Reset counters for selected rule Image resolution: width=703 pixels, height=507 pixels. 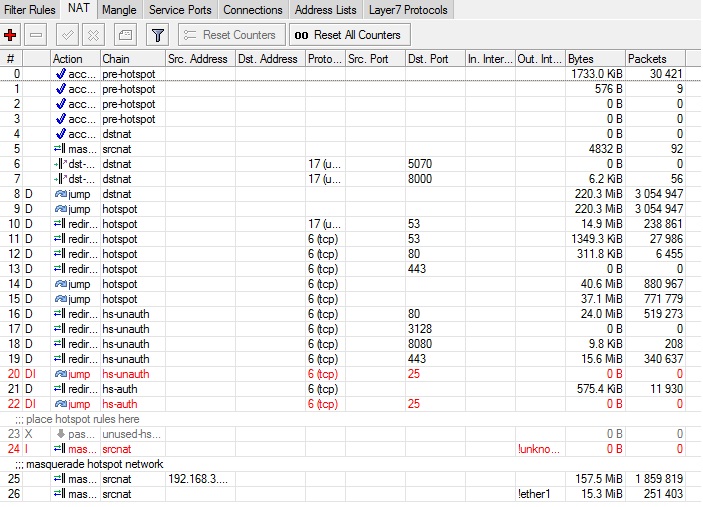[231, 35]
